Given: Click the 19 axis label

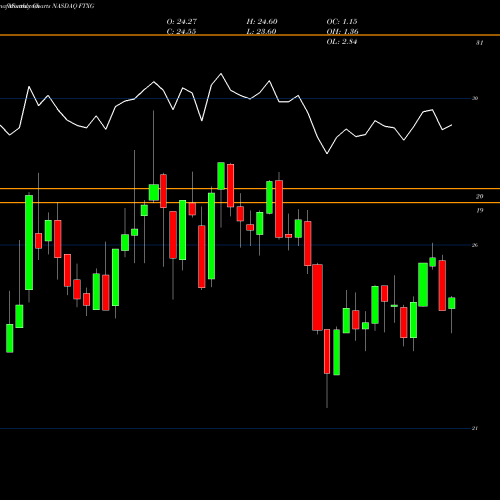Looking at the screenshot, I should click(479, 210).
